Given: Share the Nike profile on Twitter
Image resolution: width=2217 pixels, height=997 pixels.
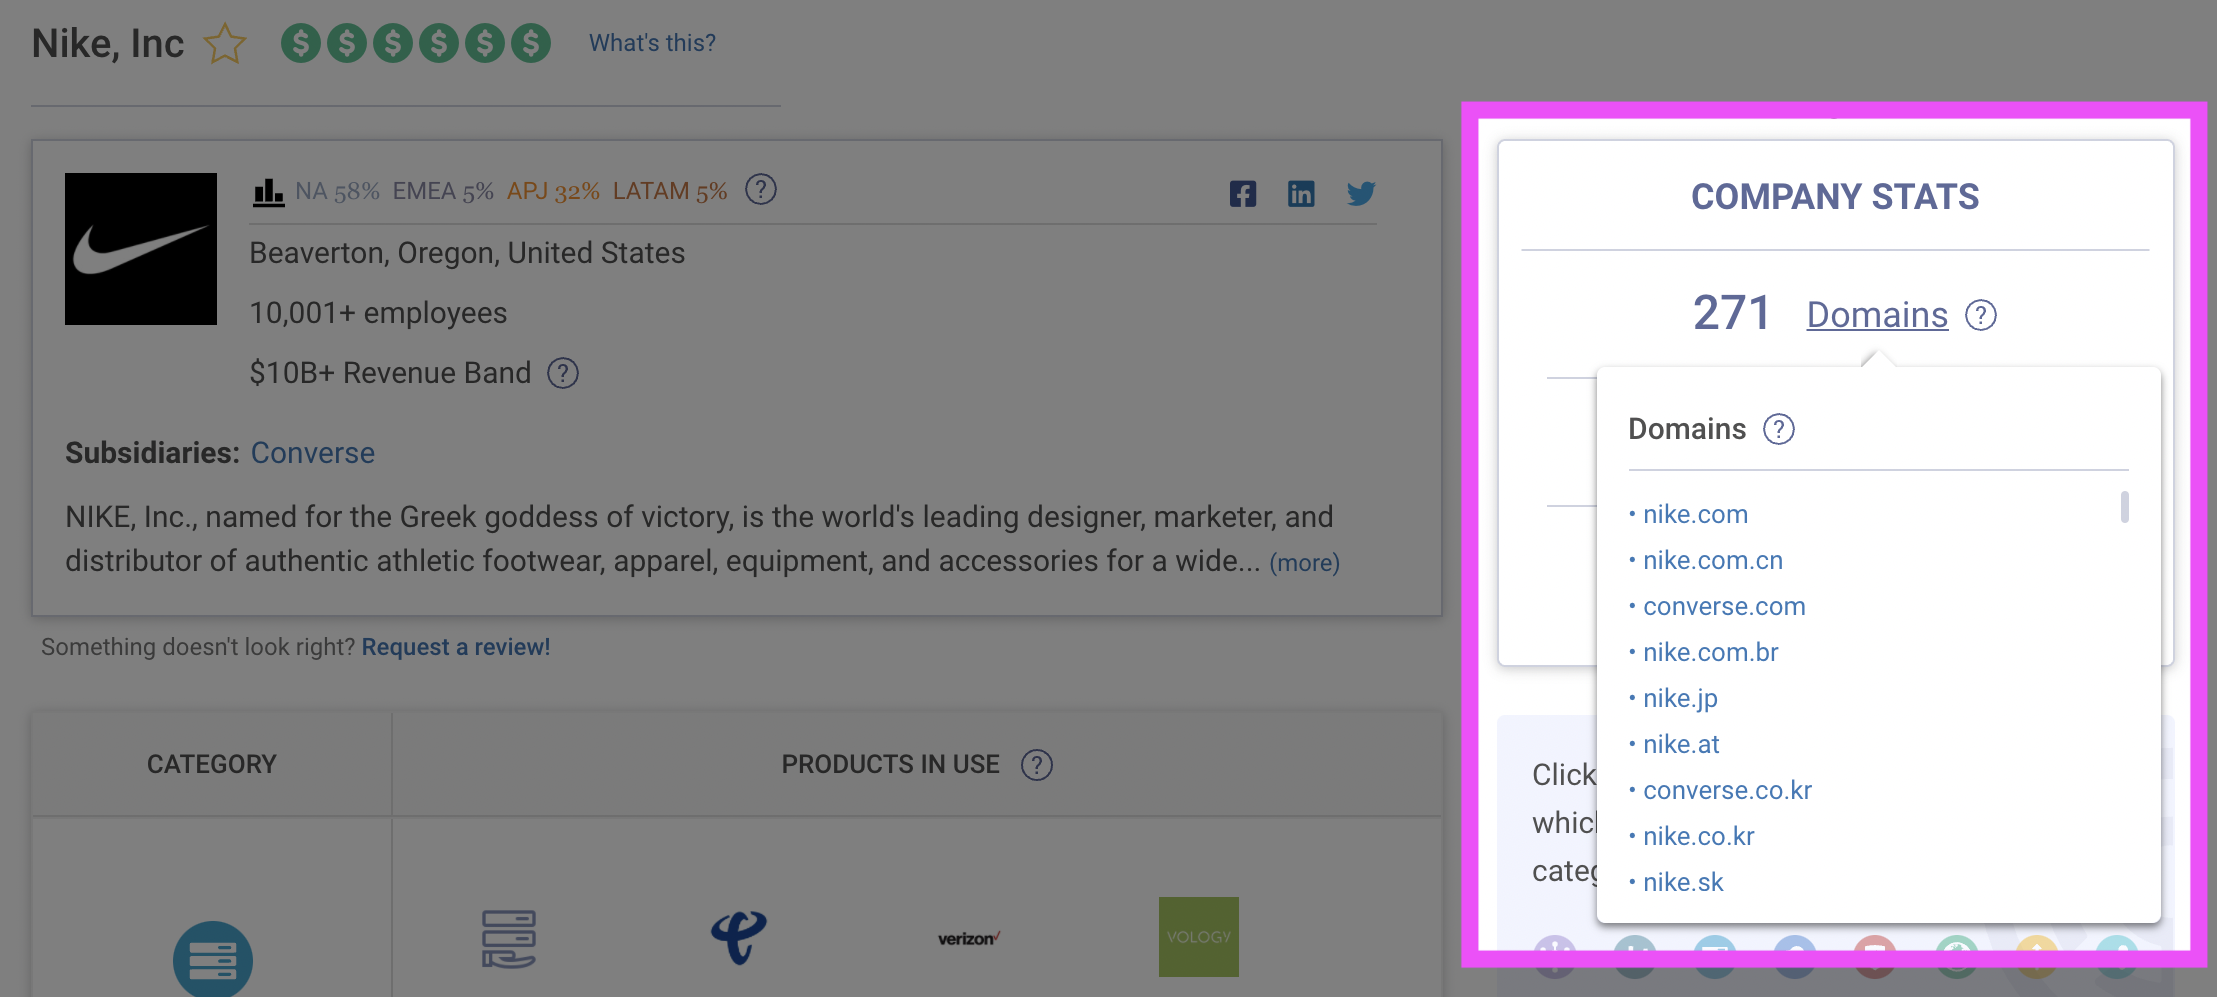Looking at the screenshot, I should pyautogui.click(x=1361, y=194).
